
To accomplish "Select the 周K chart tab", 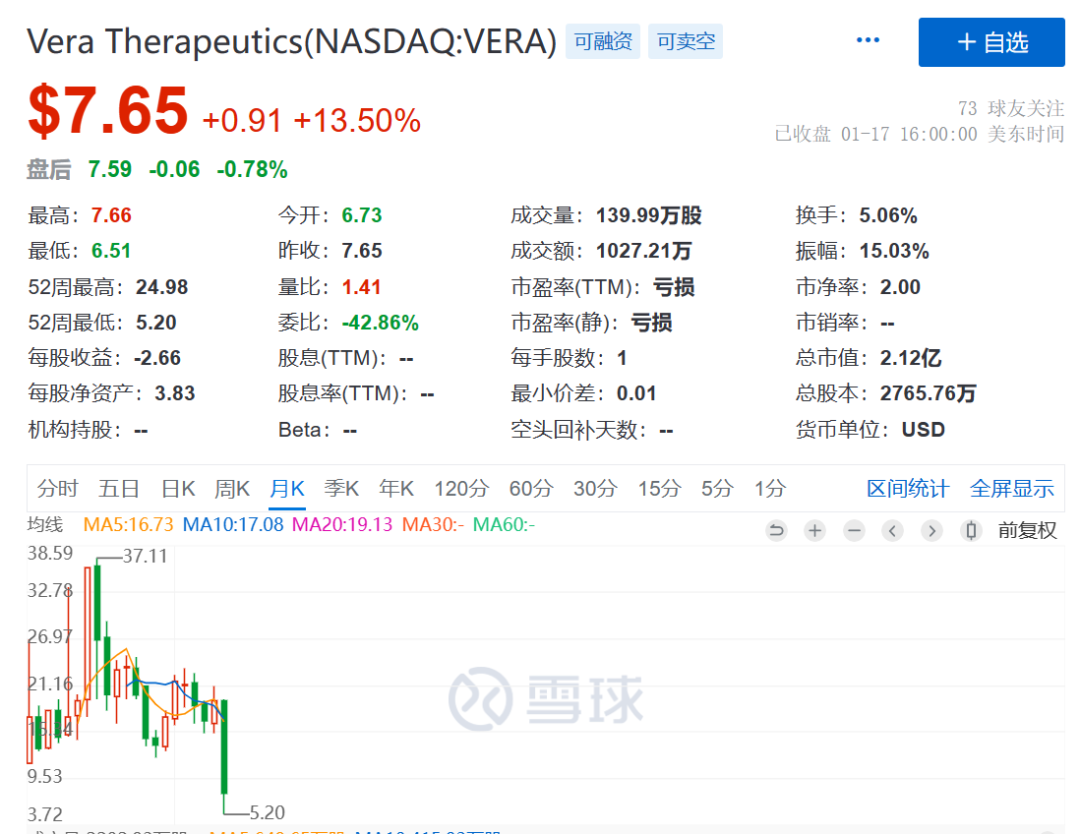I will coord(231,489).
